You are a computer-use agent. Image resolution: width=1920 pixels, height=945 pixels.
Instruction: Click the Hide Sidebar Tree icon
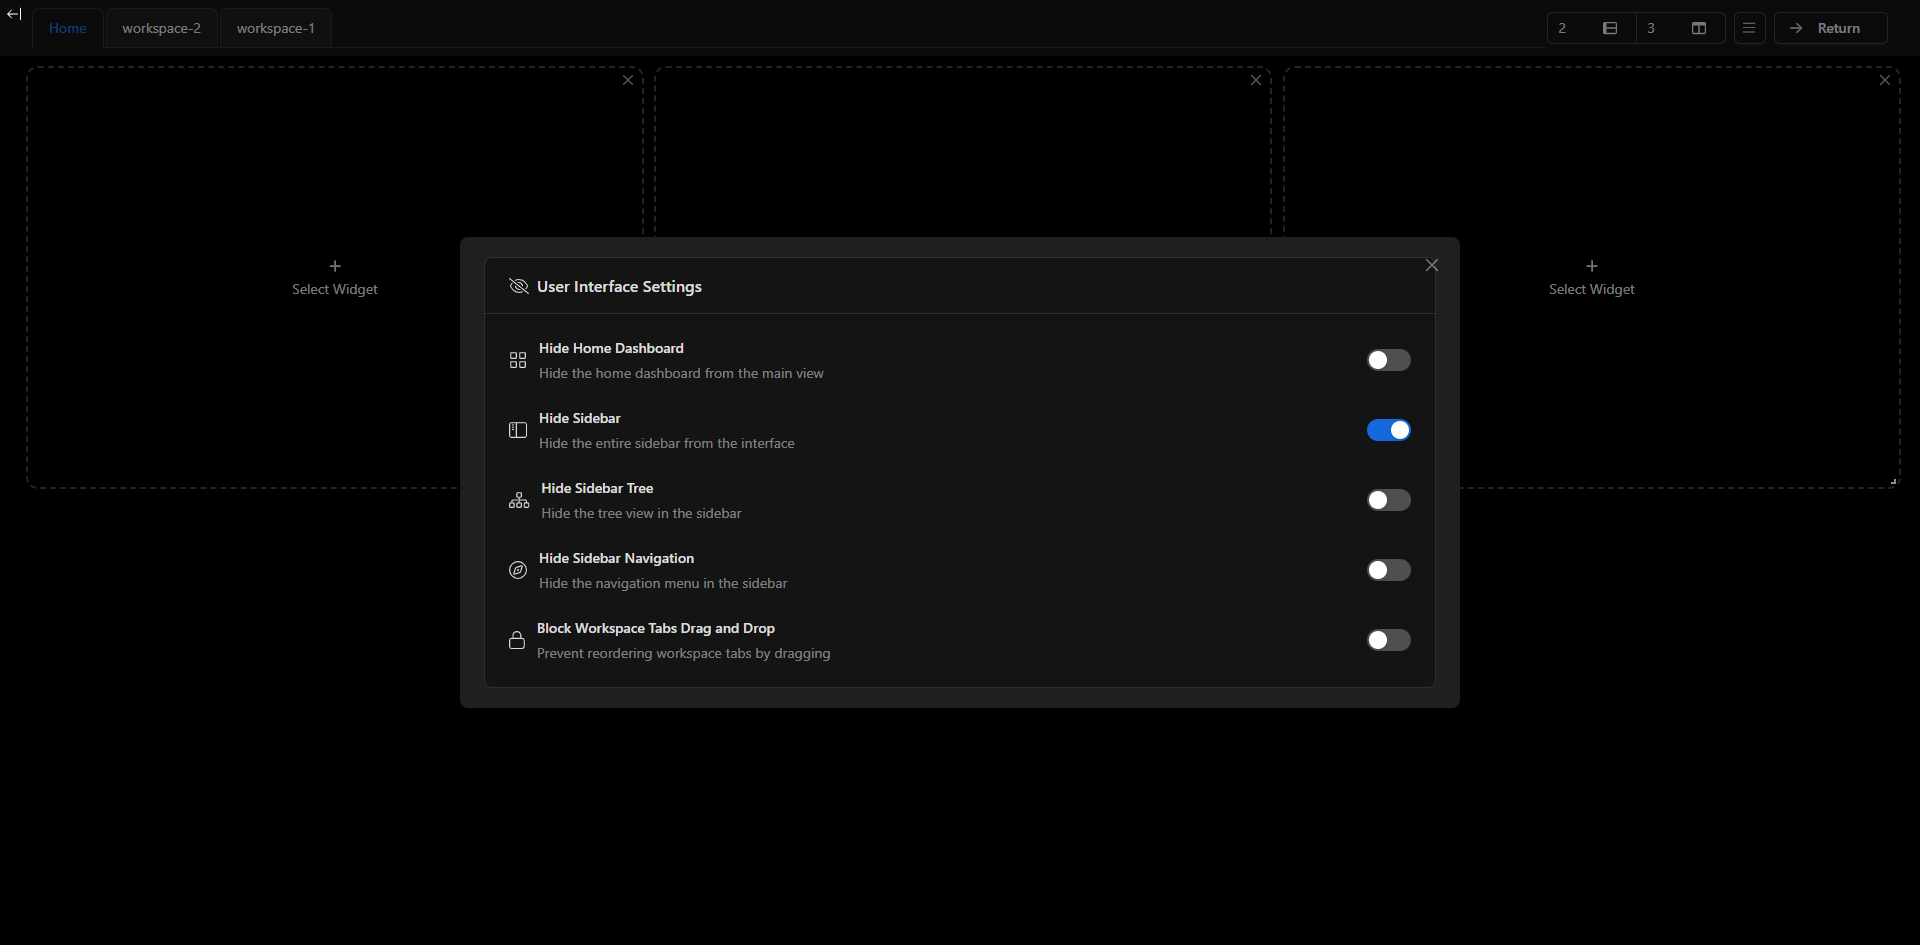(517, 500)
